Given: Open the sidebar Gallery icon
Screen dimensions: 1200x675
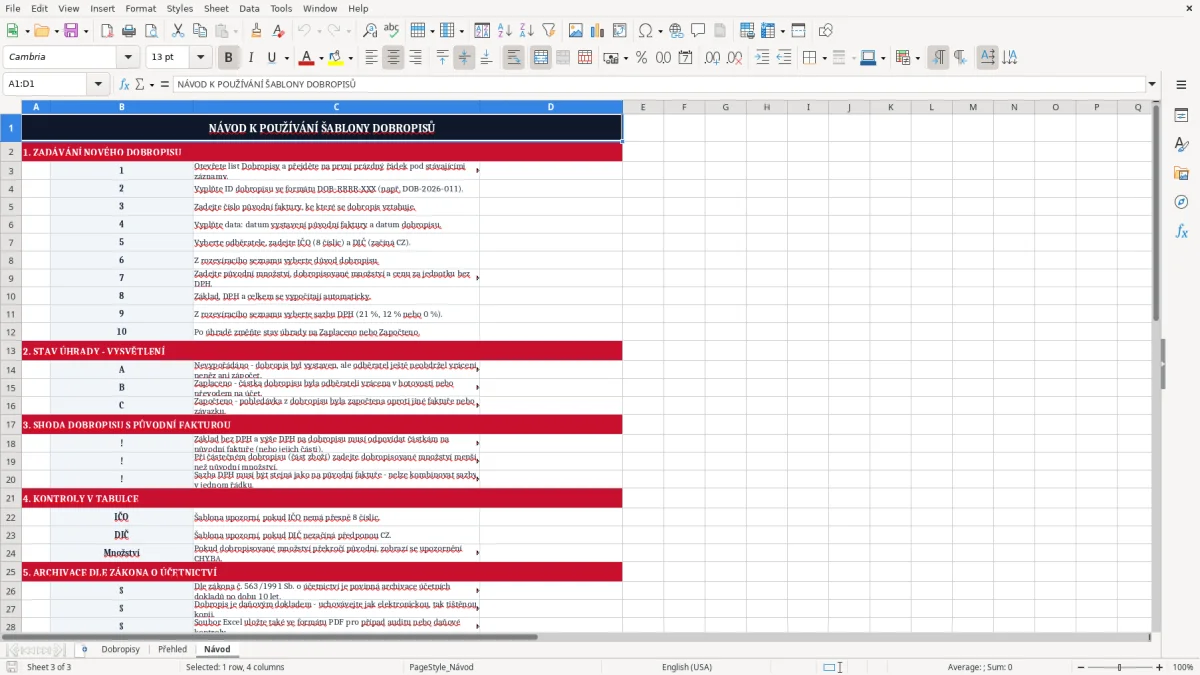Looking at the screenshot, I should [1181, 173].
